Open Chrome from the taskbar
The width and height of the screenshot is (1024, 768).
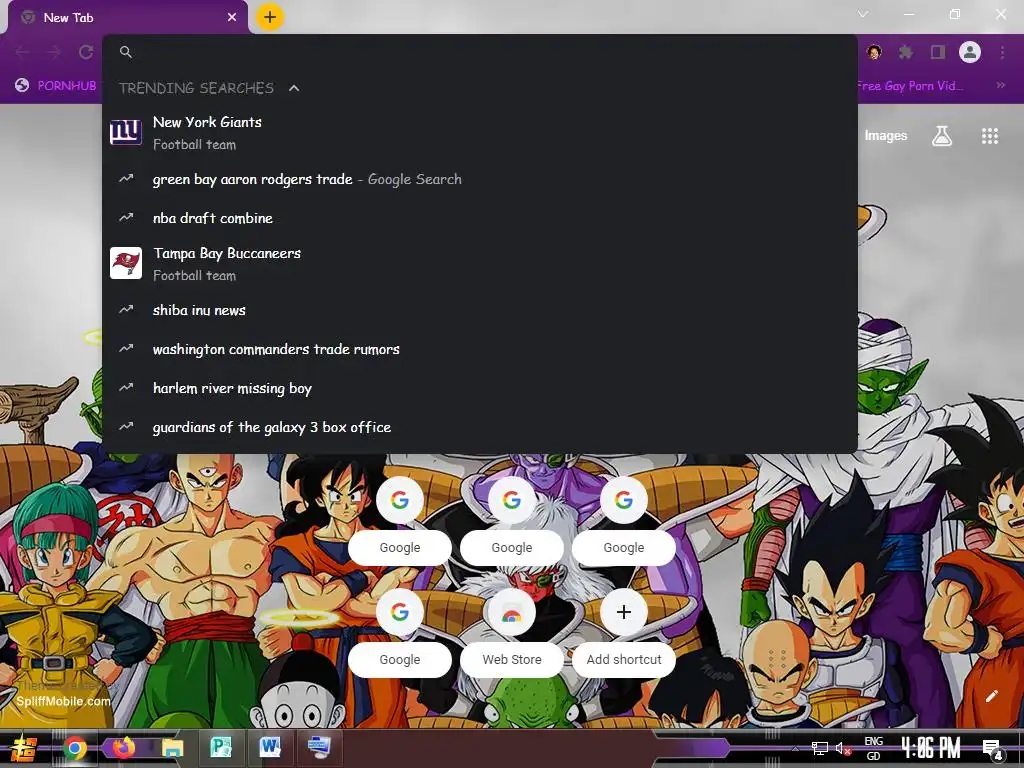(x=75, y=748)
